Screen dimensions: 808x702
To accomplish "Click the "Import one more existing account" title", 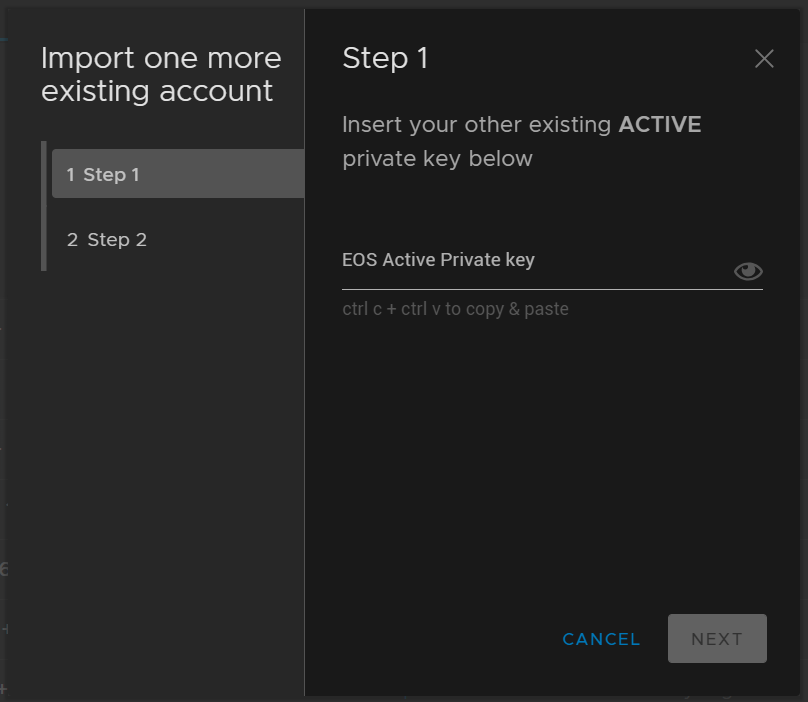I will [161, 75].
